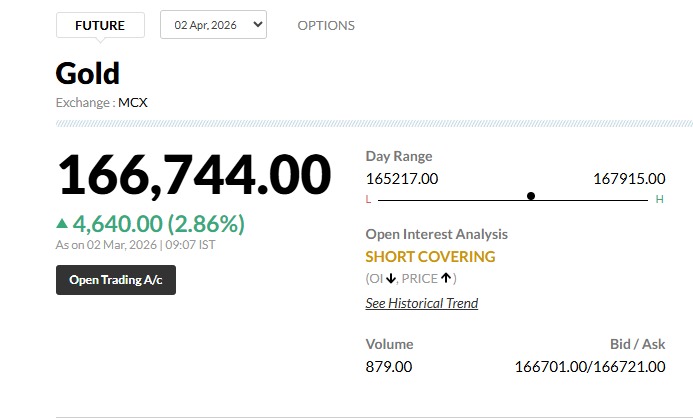Switch to the FUTURE tab
The width and height of the screenshot is (693, 418).
100,25
